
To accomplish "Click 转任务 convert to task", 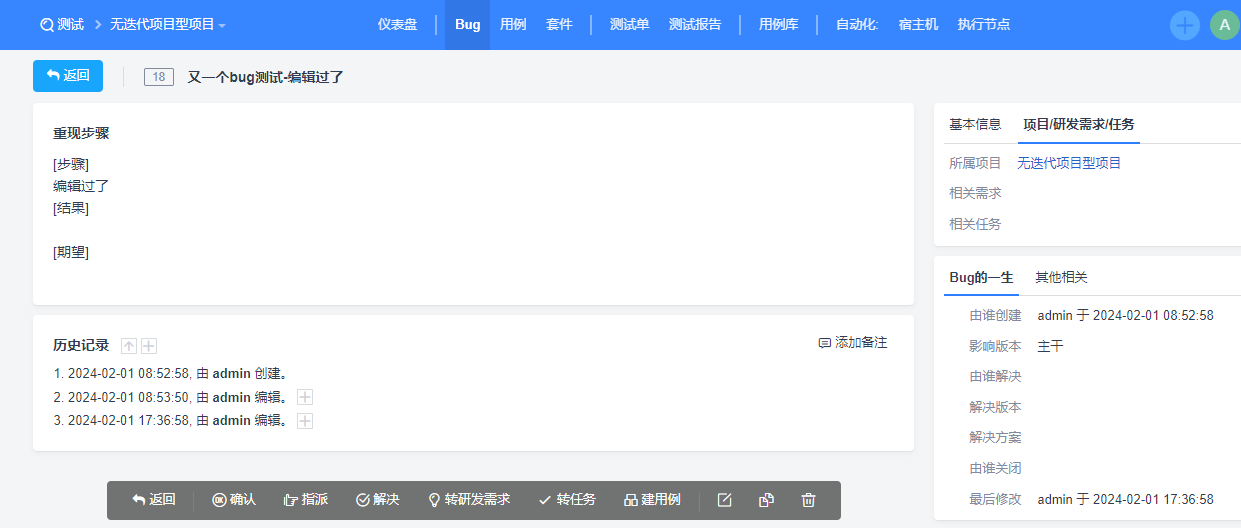I will pyautogui.click(x=567, y=500).
